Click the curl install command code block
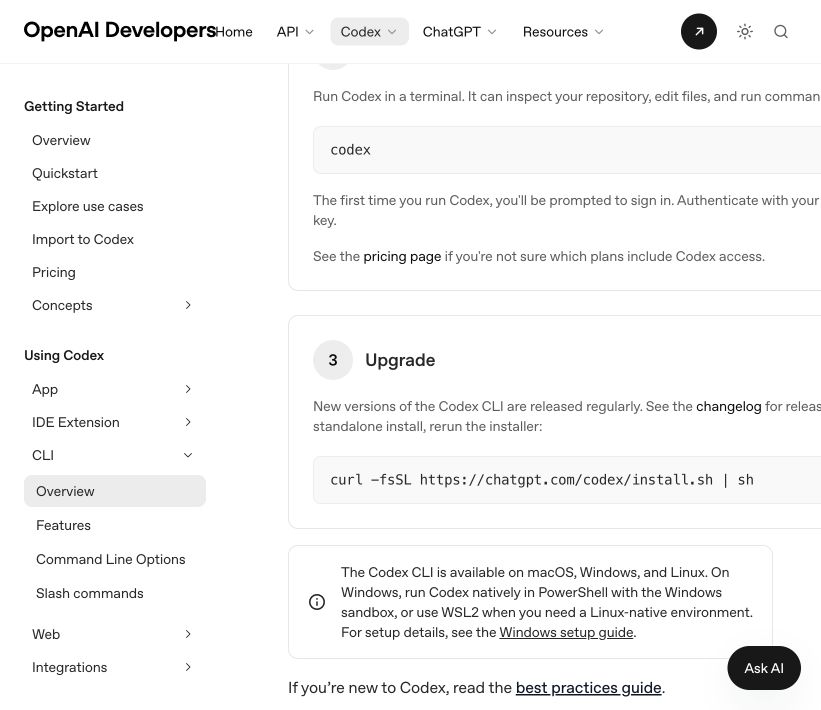Screen dimensions: 821x710 tap(567, 480)
